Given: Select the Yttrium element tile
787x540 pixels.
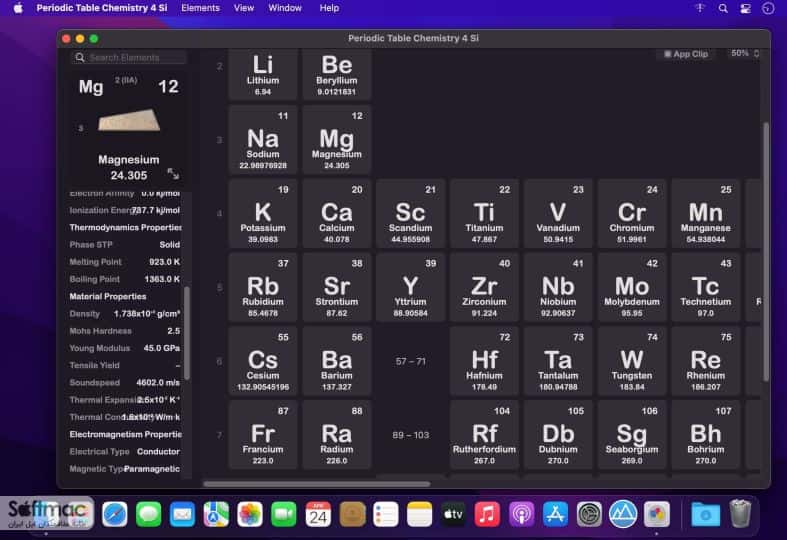Looking at the screenshot, I should click(x=411, y=288).
